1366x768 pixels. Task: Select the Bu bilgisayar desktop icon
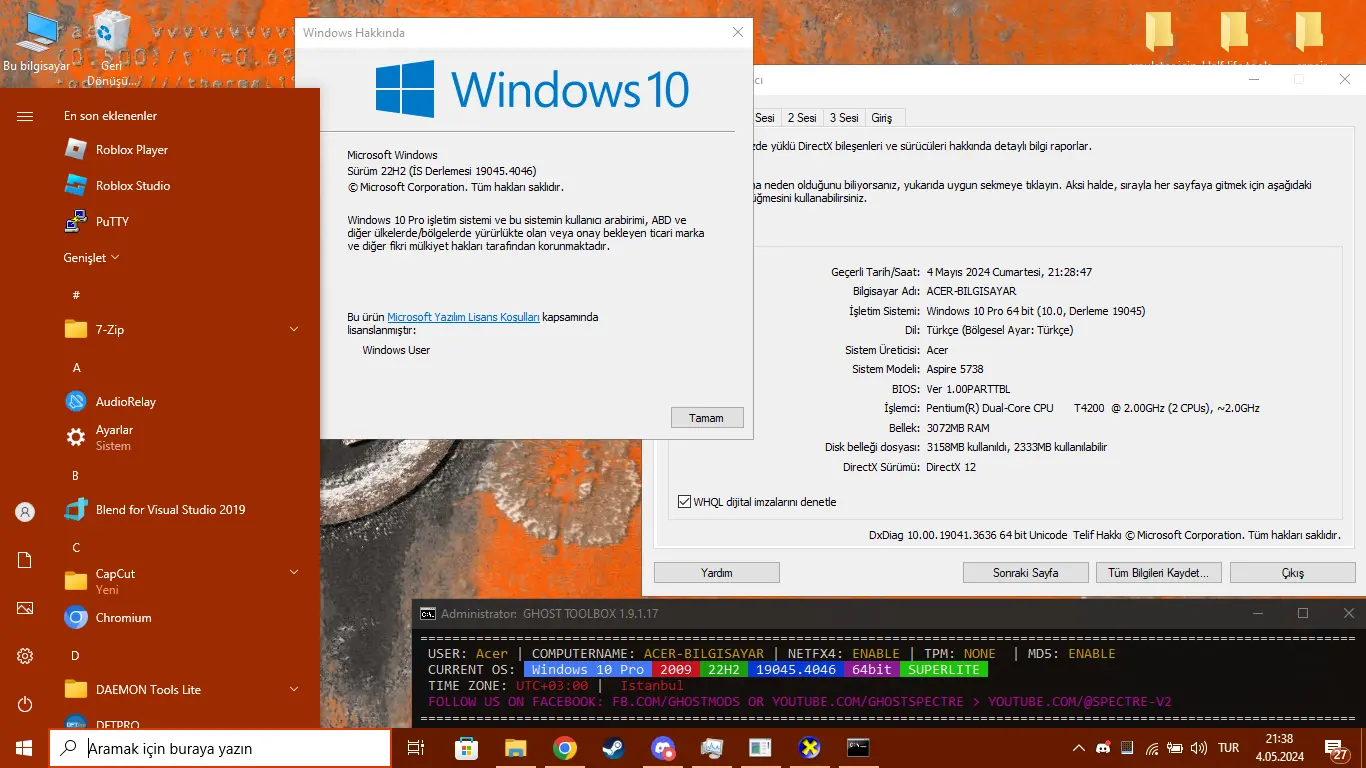click(x=37, y=43)
